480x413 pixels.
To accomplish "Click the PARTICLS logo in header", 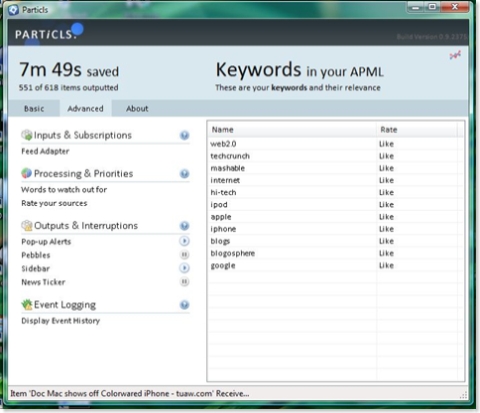I will [x=46, y=34].
